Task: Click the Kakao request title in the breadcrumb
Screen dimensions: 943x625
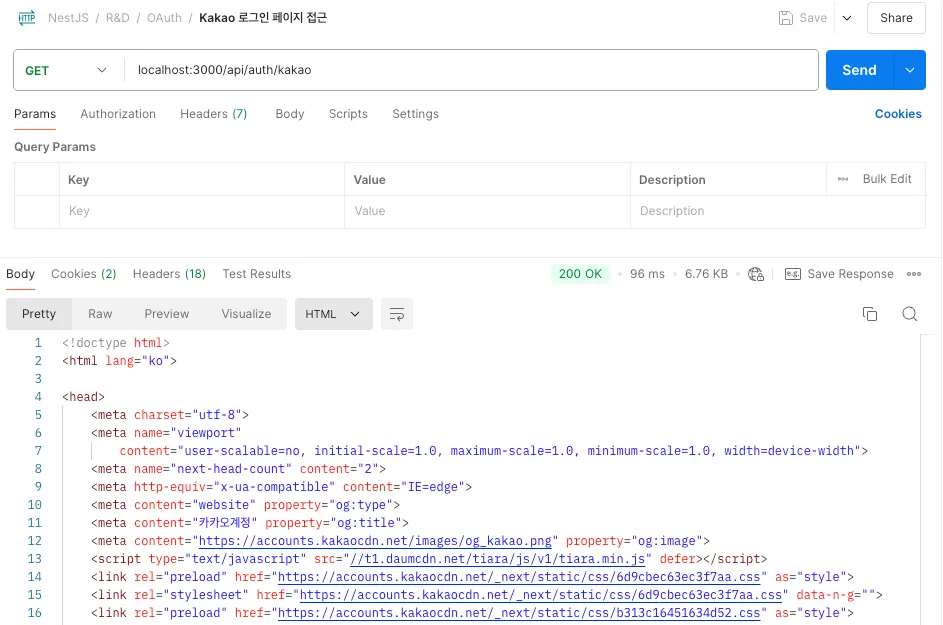Action: [263, 17]
